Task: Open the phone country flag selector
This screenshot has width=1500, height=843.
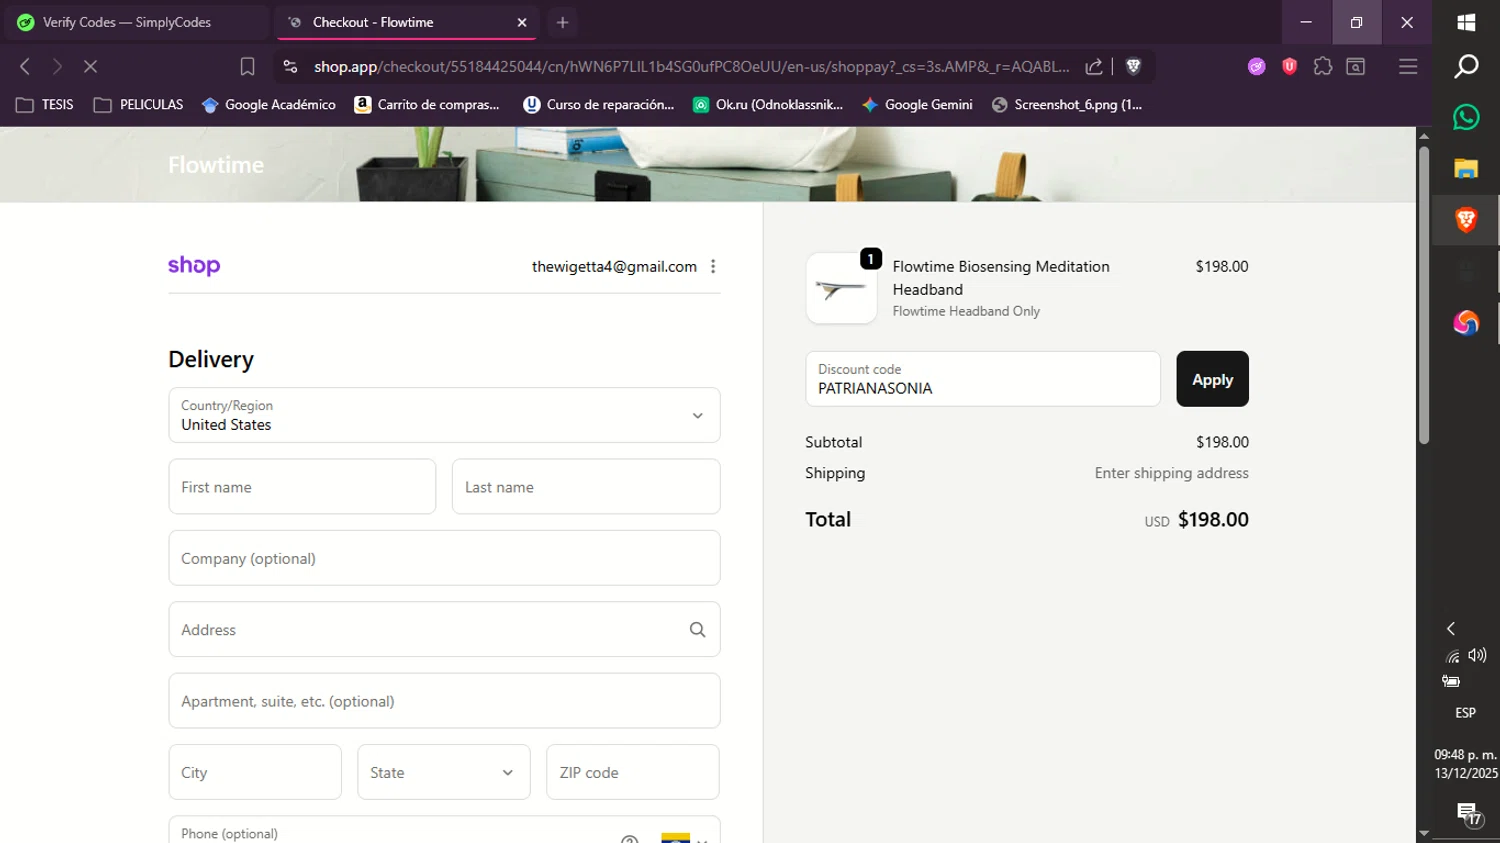Action: (685, 838)
